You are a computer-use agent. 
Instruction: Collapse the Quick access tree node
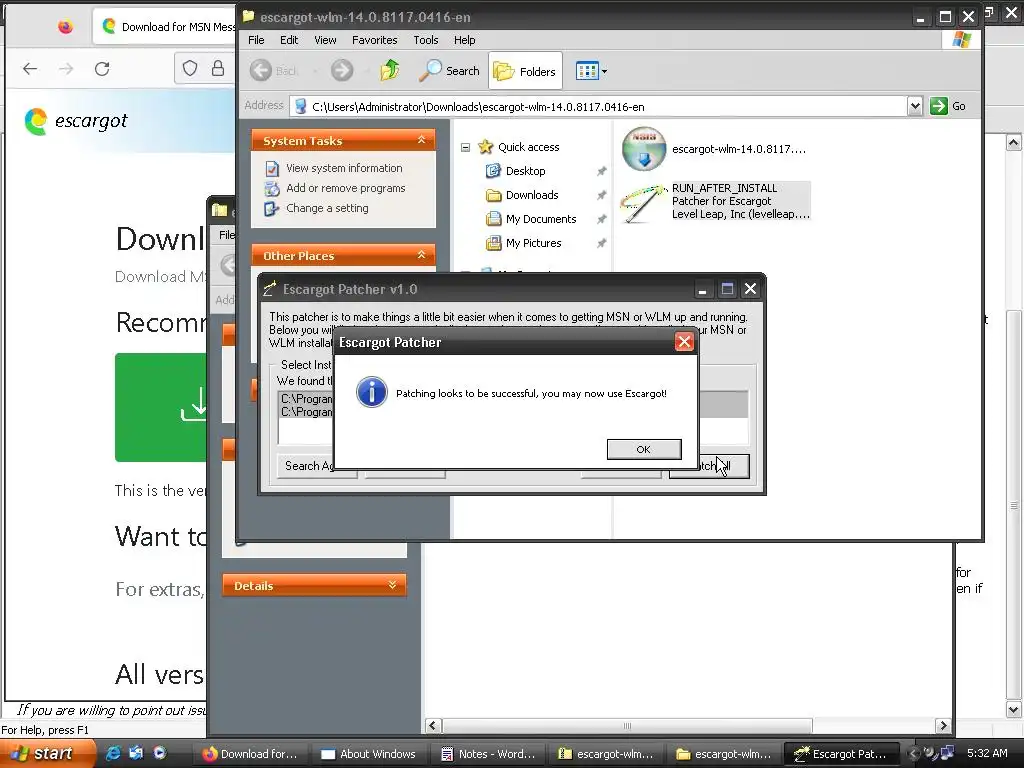465,148
